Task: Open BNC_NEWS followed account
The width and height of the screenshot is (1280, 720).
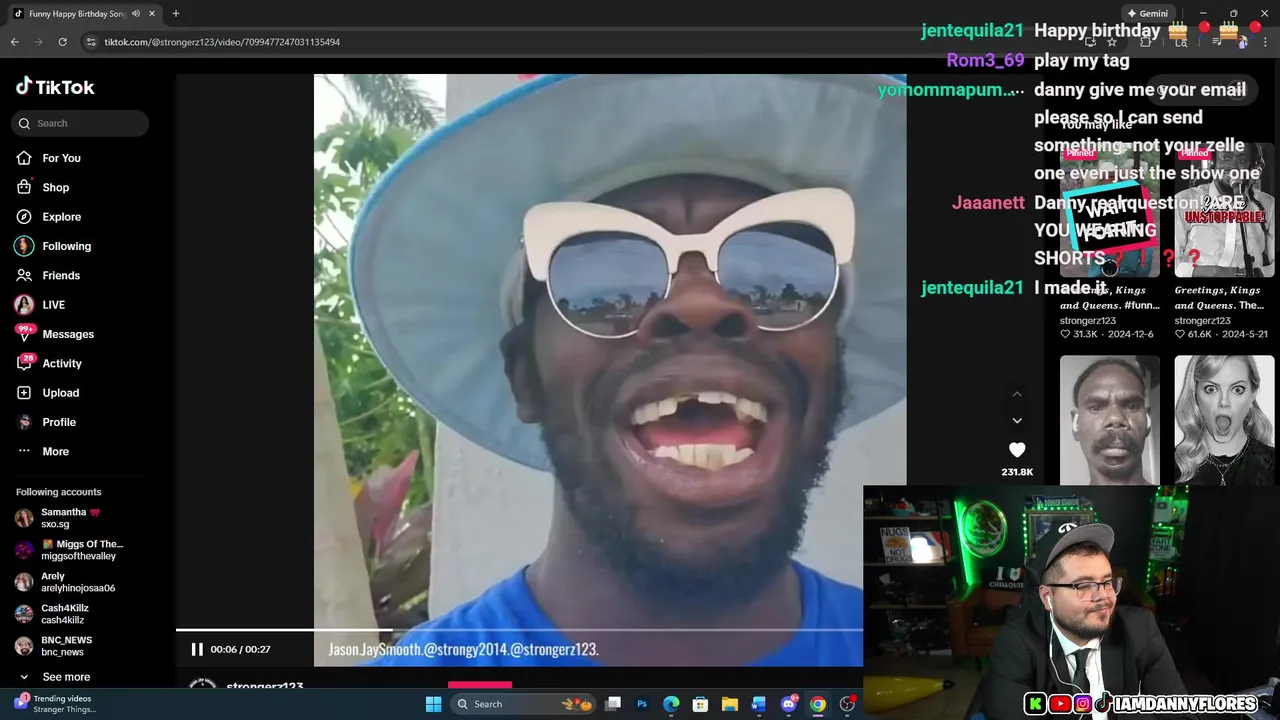Action: click(x=65, y=646)
